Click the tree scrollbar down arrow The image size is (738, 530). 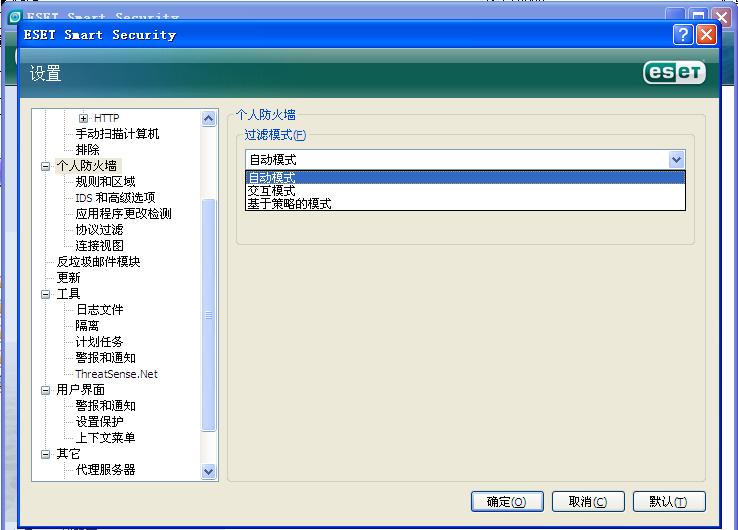(x=209, y=471)
